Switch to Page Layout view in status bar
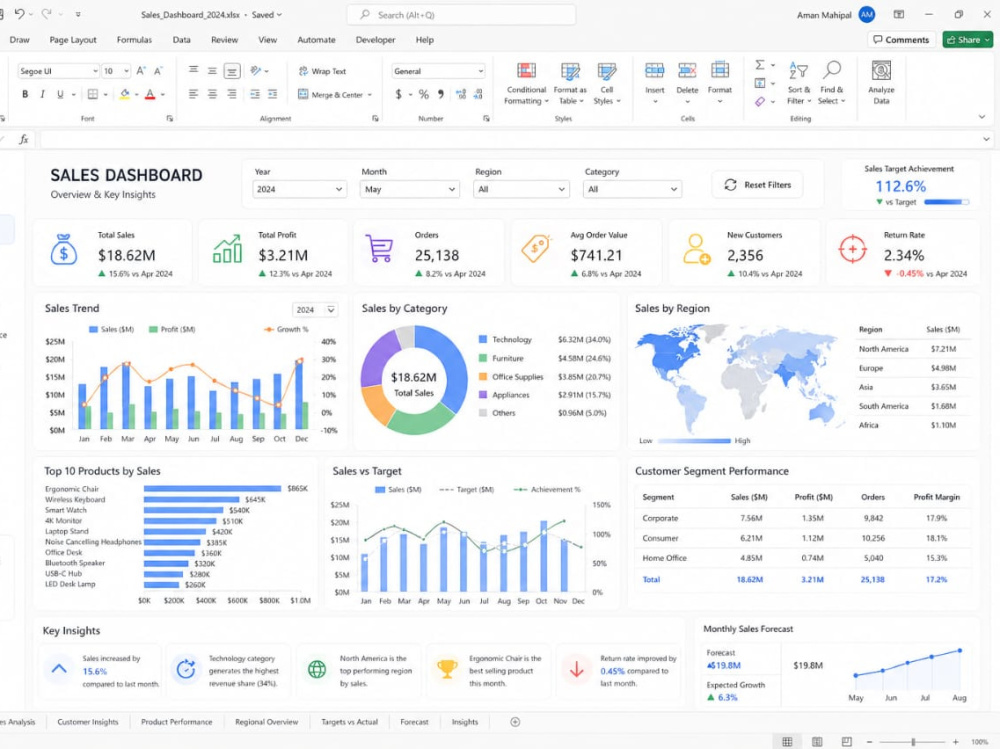 point(817,741)
